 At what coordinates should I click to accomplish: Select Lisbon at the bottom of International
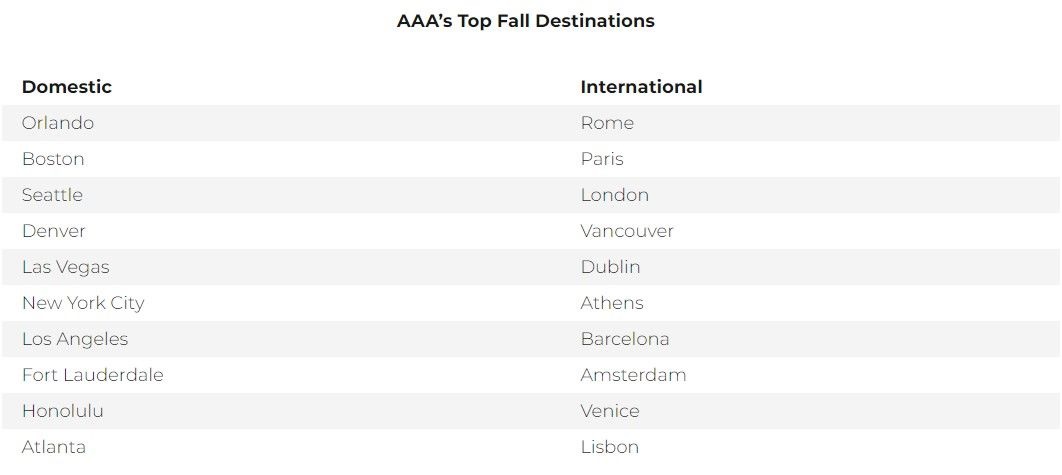610,447
